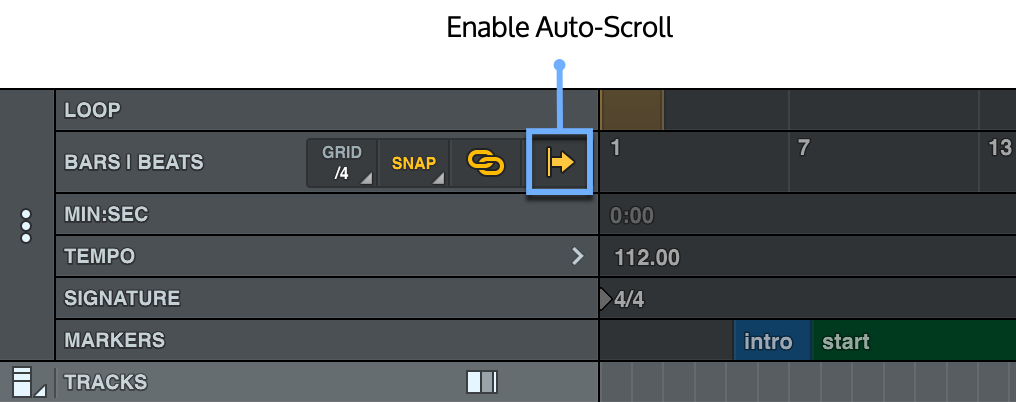Click the 4/4 signature marker triangle
The image size is (1016, 402).
604,298
